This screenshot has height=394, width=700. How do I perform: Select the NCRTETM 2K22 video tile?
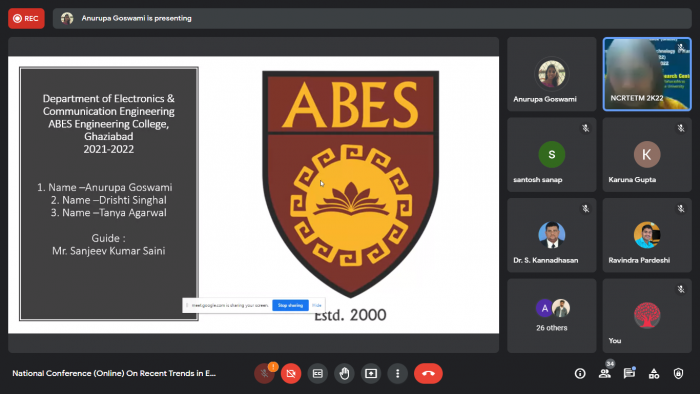coord(647,74)
